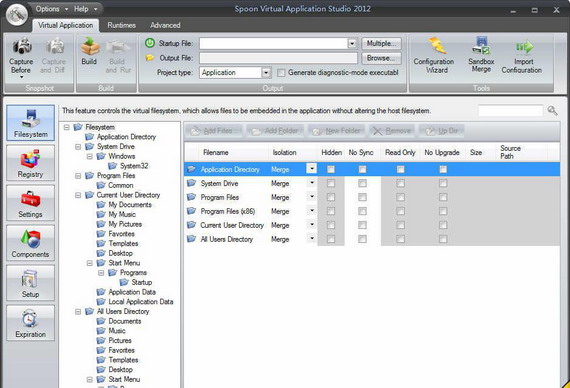Collapse the Filesystem root tree node
The width and height of the screenshot is (570, 388).
tap(67, 127)
